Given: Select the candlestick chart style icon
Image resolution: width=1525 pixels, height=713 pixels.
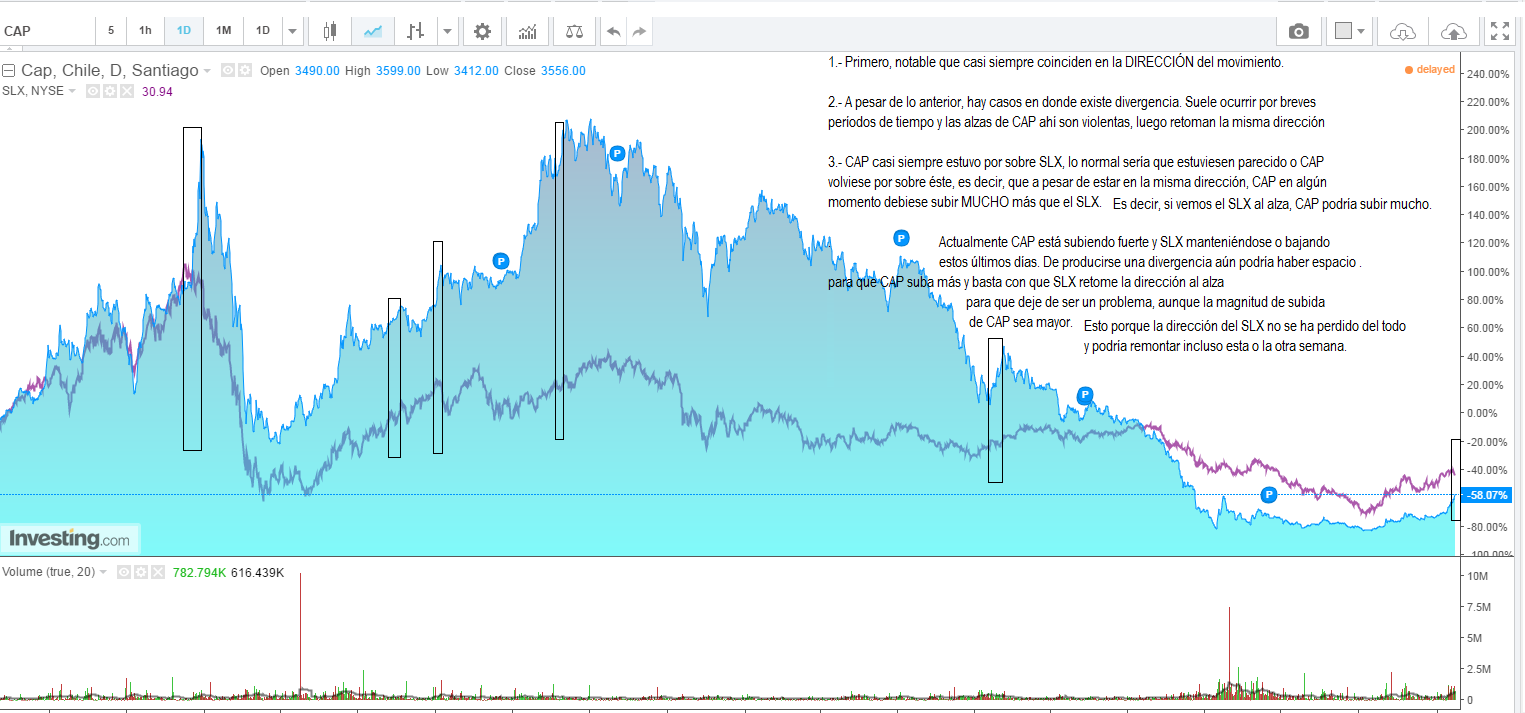Looking at the screenshot, I should [x=330, y=31].
